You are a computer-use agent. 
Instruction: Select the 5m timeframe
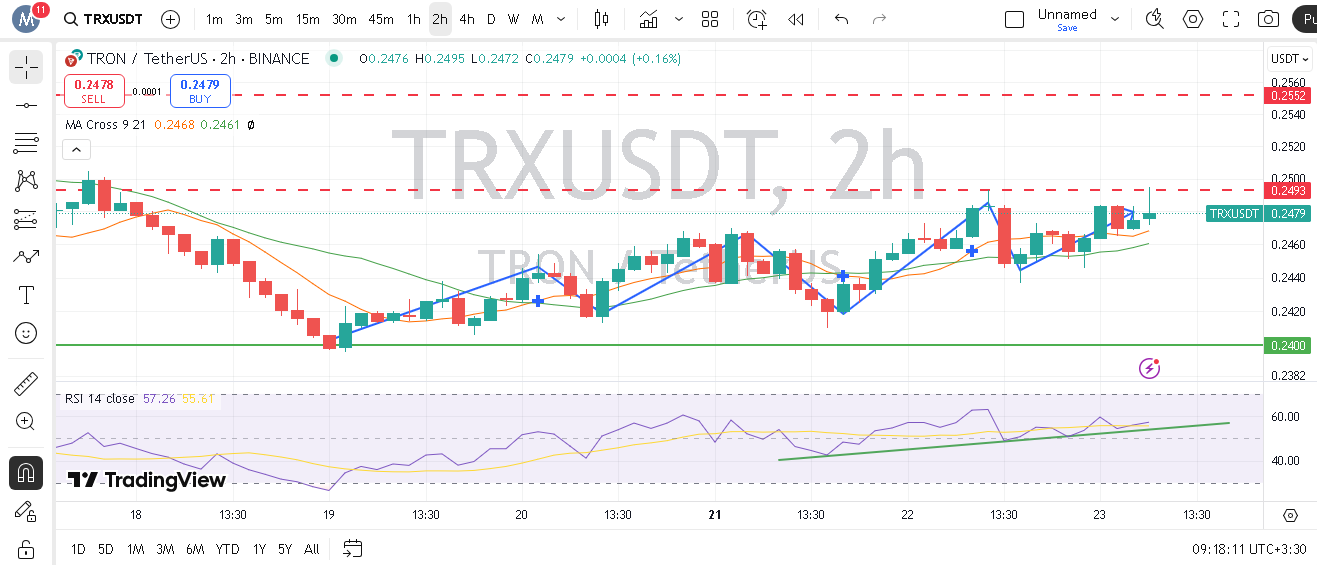click(x=274, y=19)
